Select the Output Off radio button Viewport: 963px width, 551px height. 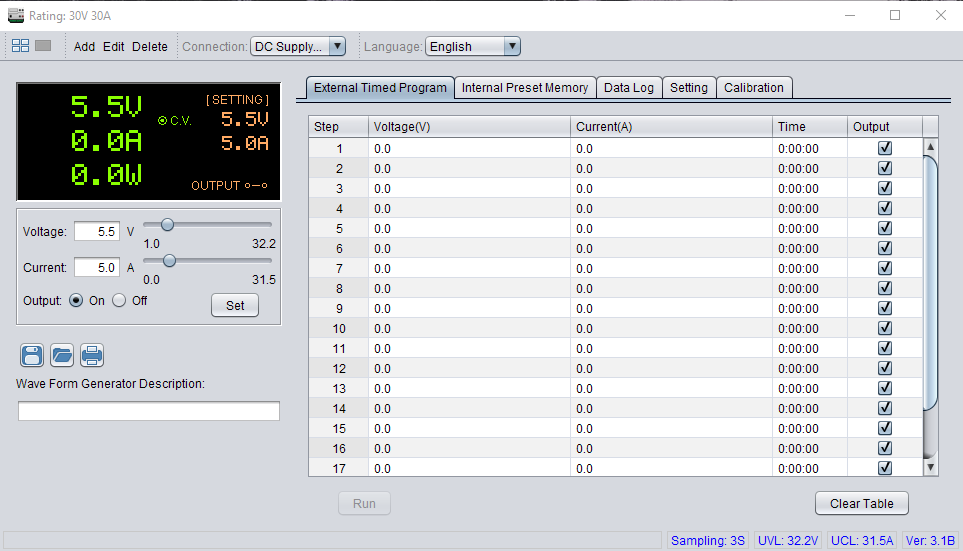pos(119,300)
